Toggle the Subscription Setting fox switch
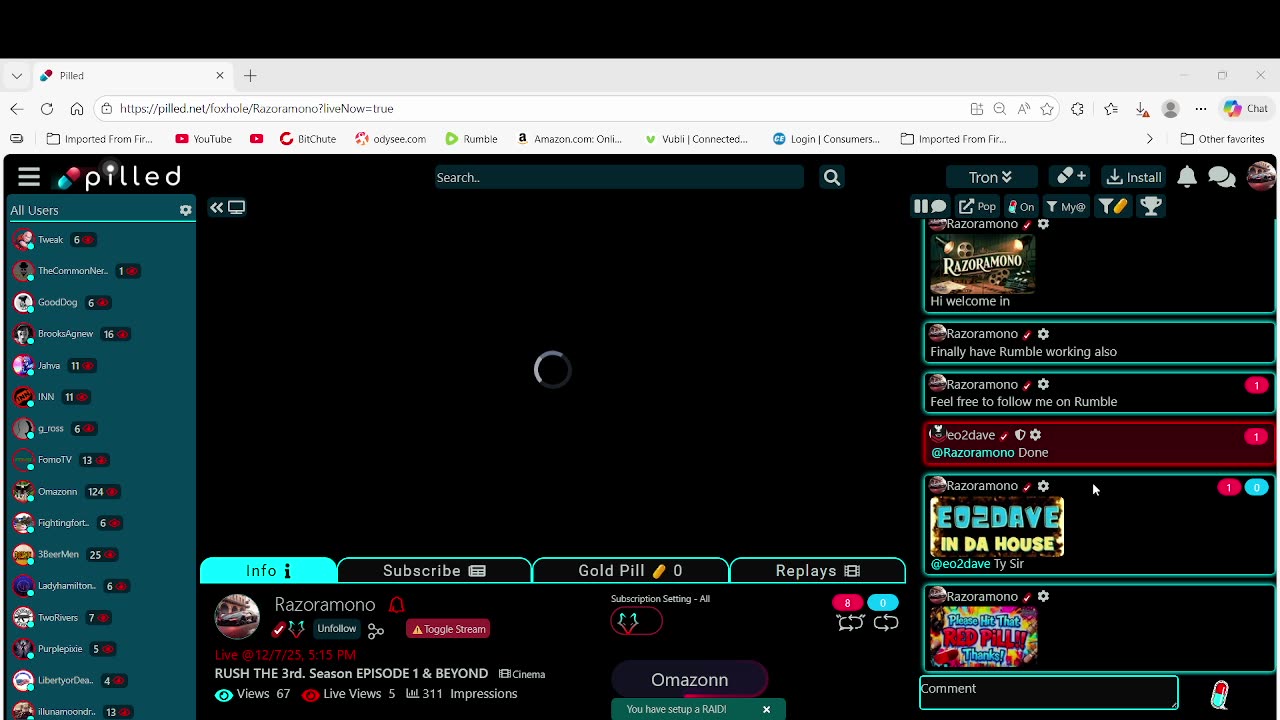 pyautogui.click(x=636, y=622)
